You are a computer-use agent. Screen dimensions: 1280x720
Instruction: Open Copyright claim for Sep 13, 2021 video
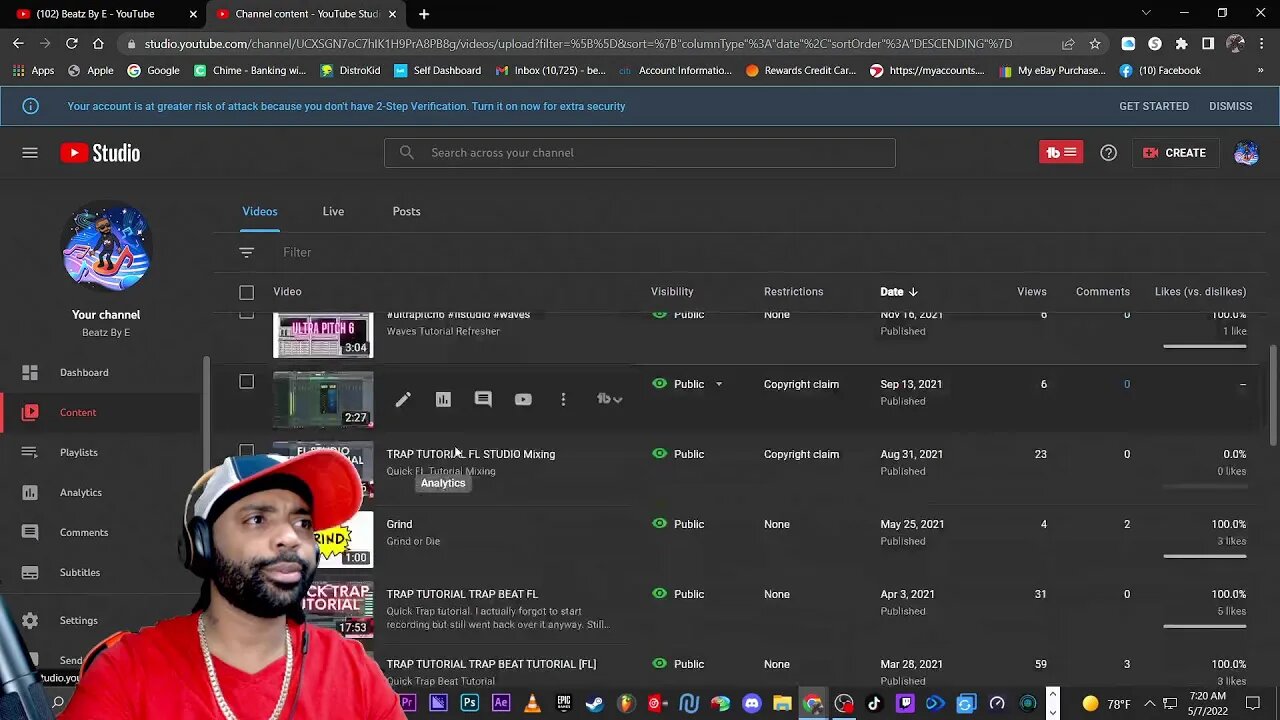click(x=801, y=384)
